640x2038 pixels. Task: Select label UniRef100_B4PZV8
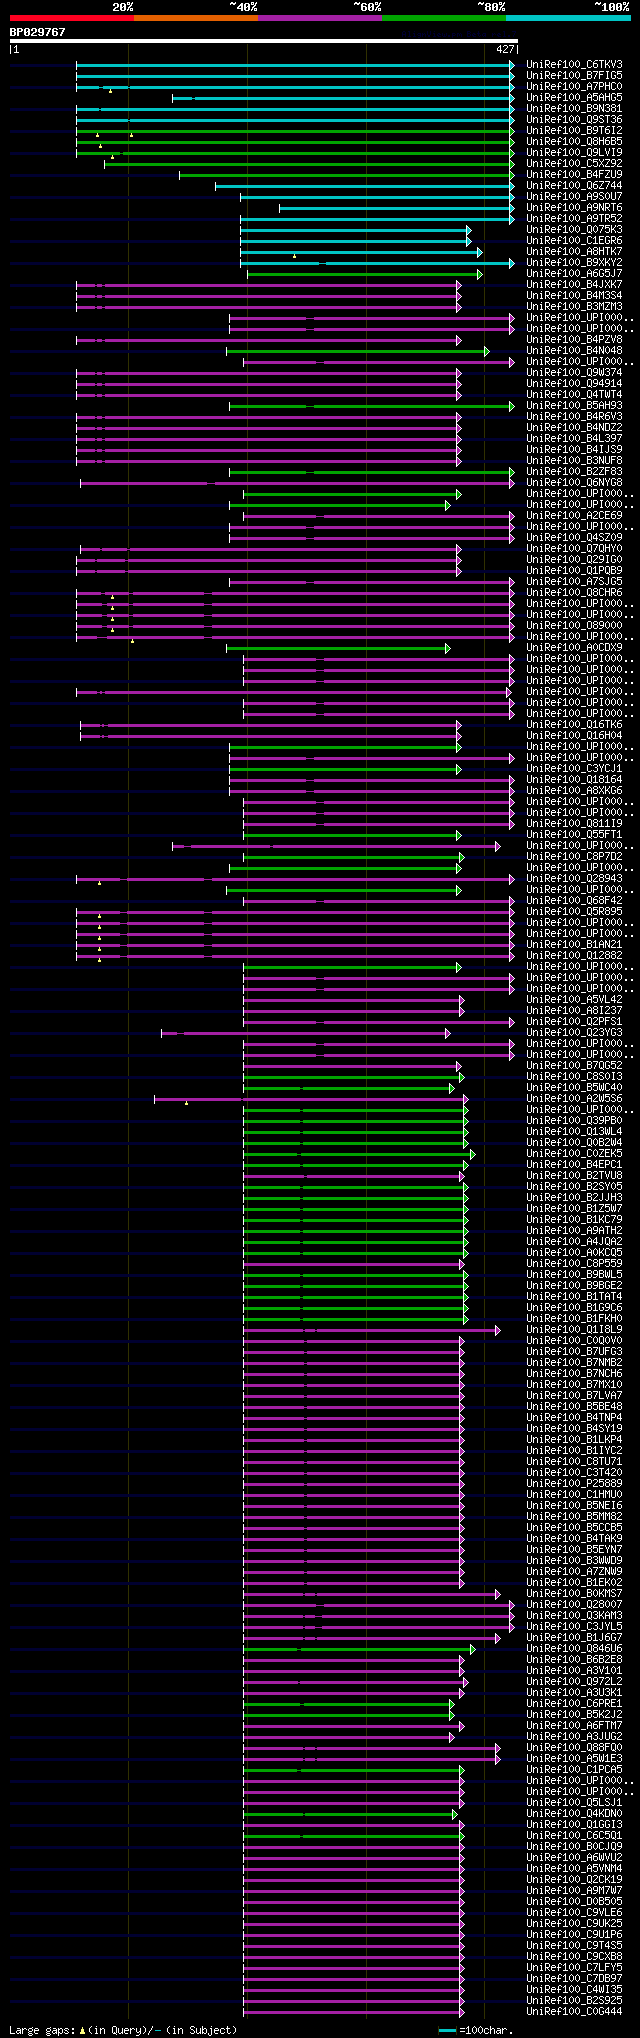click(x=574, y=340)
